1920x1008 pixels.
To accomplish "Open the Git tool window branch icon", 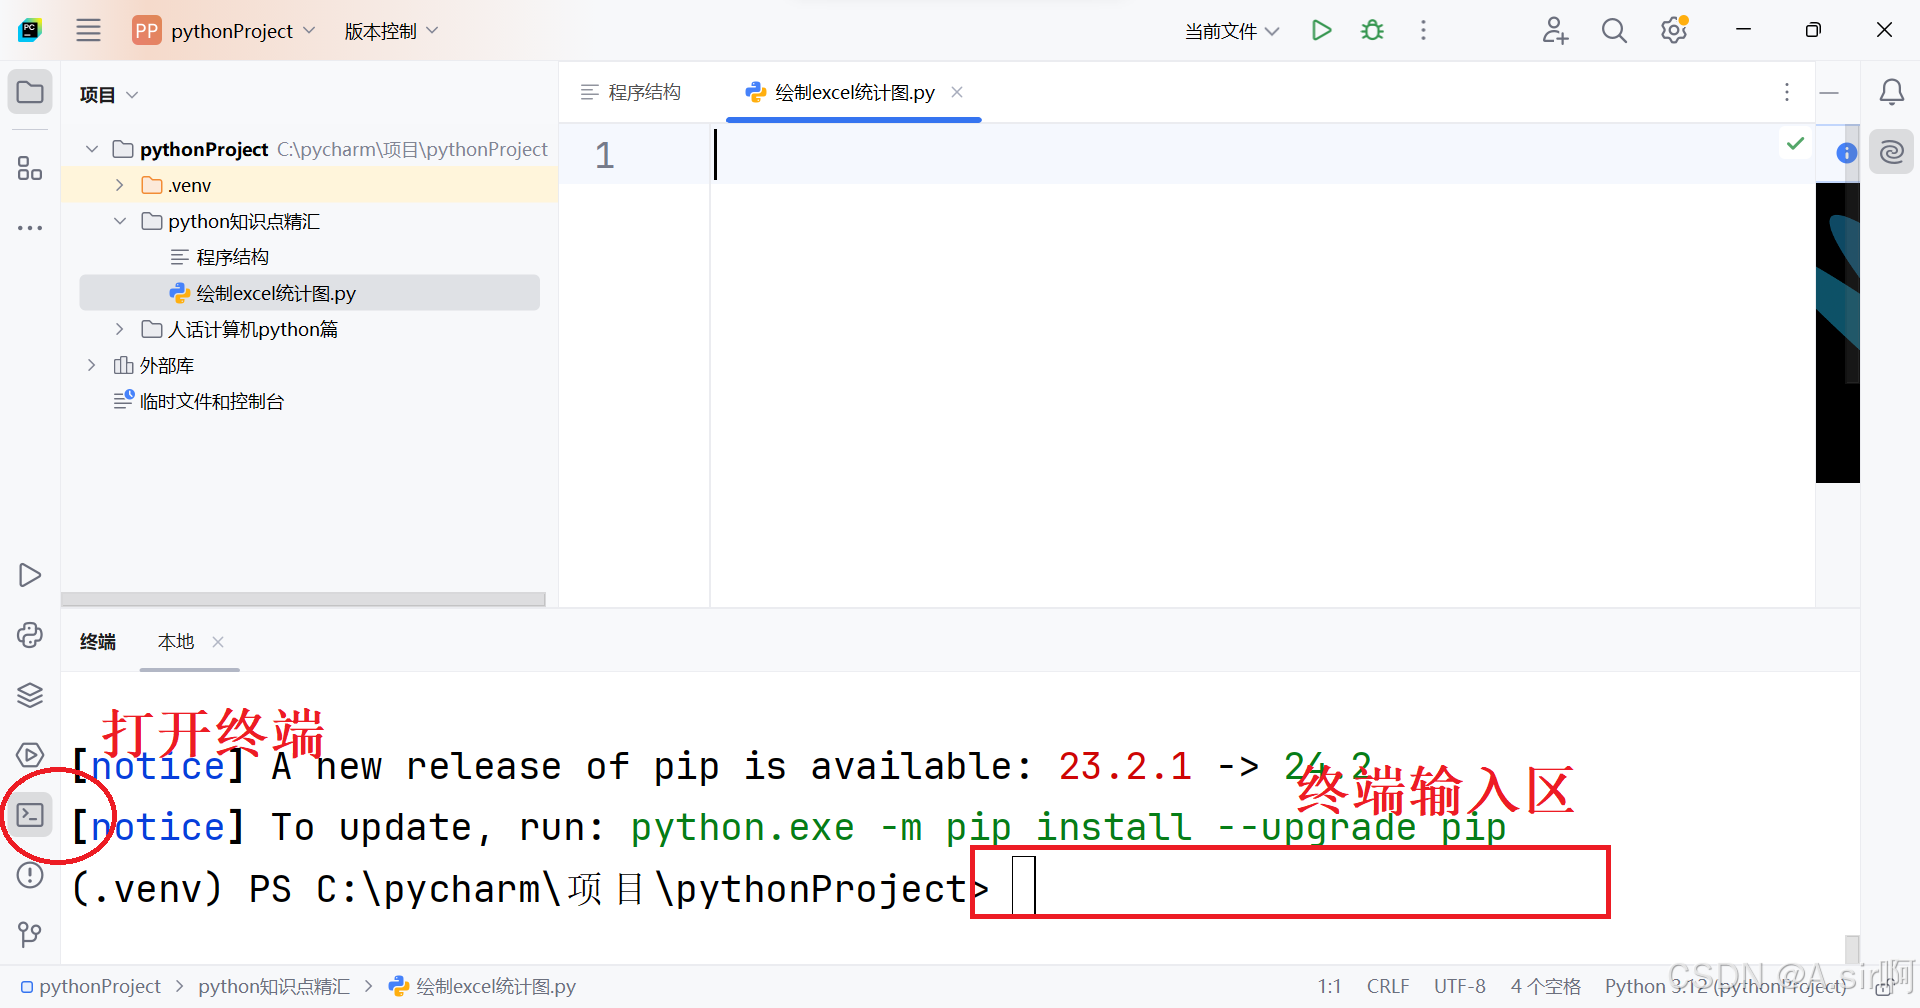I will (29, 934).
